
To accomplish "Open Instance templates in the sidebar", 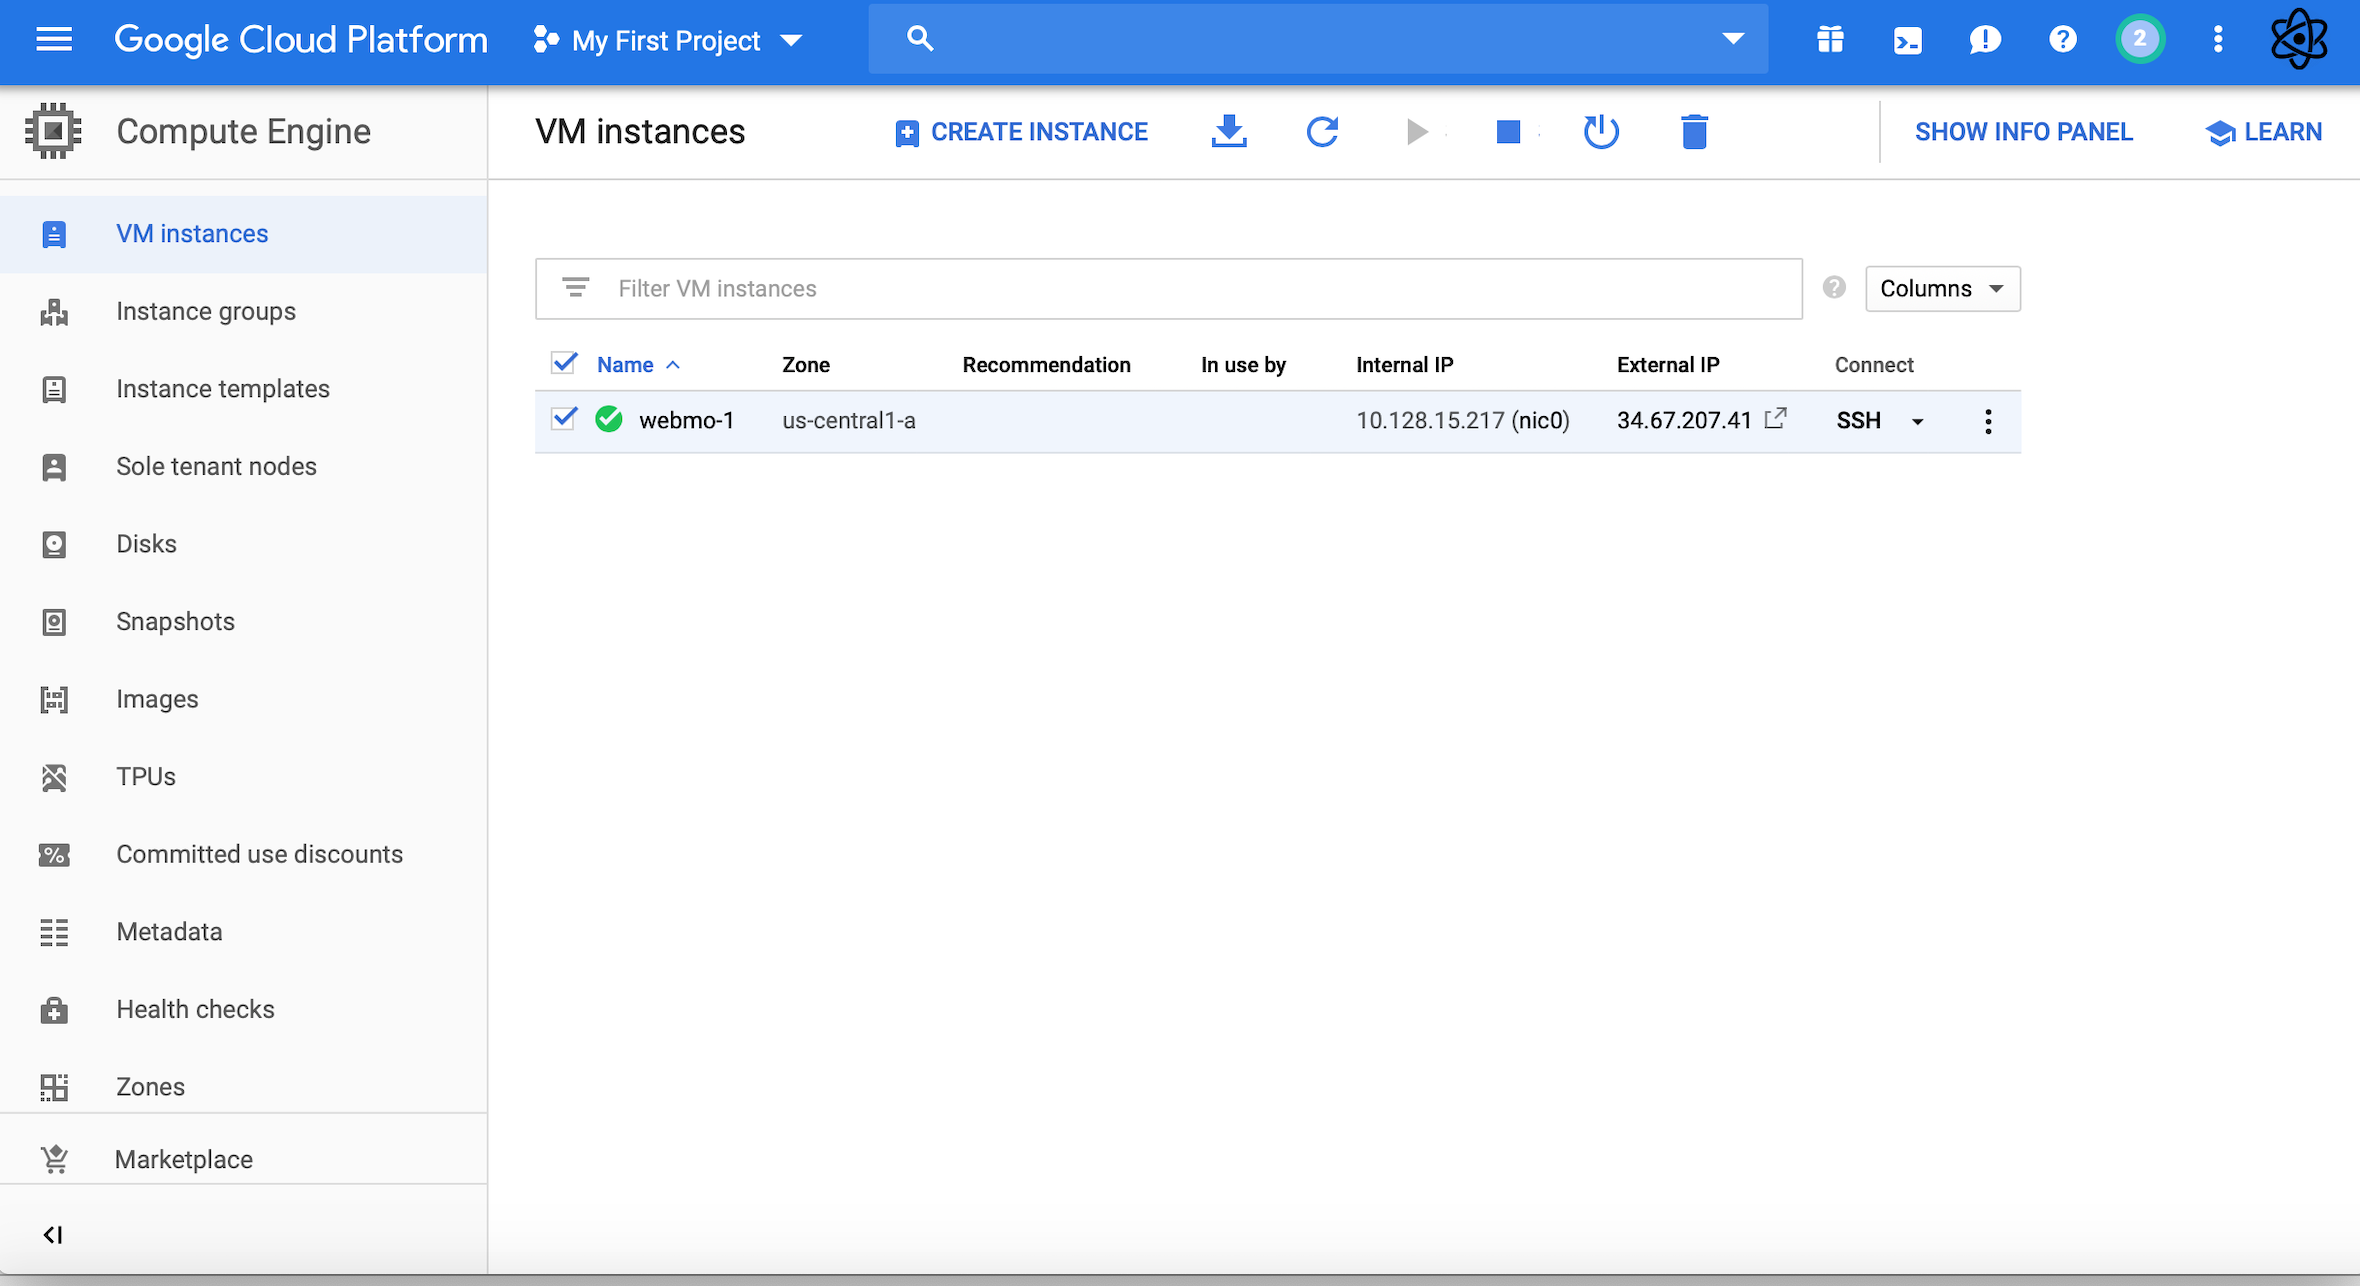I will (222, 389).
